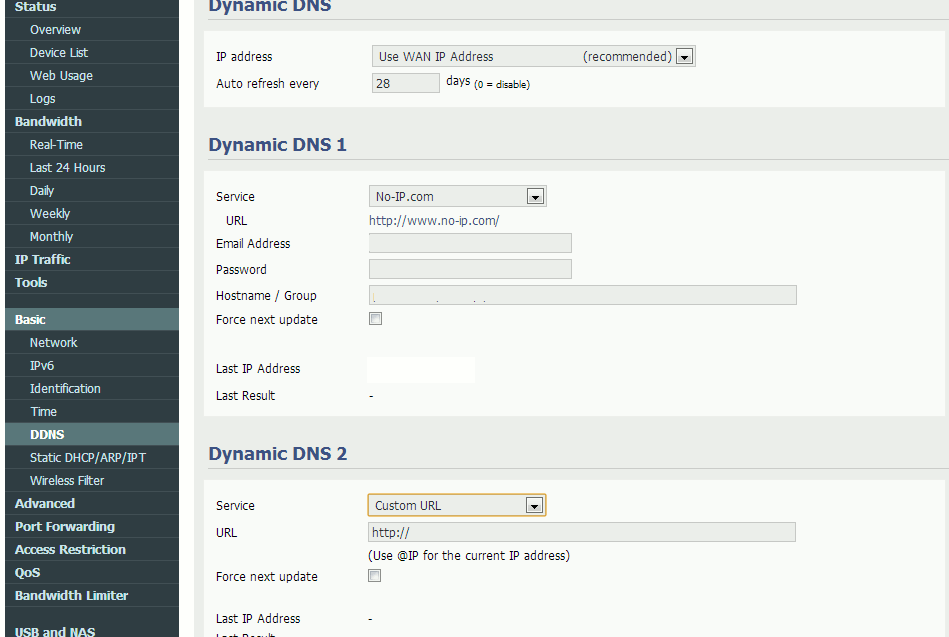Click the Custom URL text field
This screenshot has height=637, width=949.
[x=582, y=533]
